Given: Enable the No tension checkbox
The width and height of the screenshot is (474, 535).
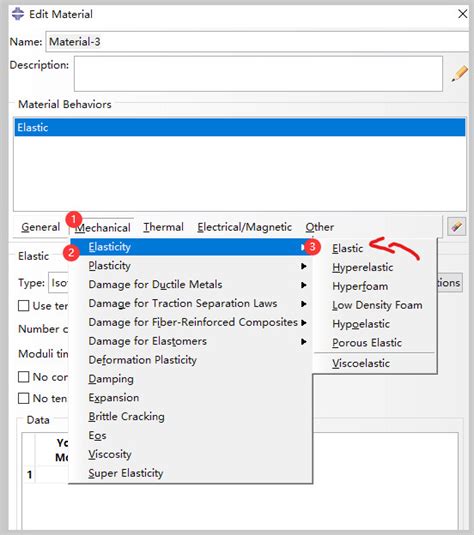Looking at the screenshot, I should tap(23, 398).
